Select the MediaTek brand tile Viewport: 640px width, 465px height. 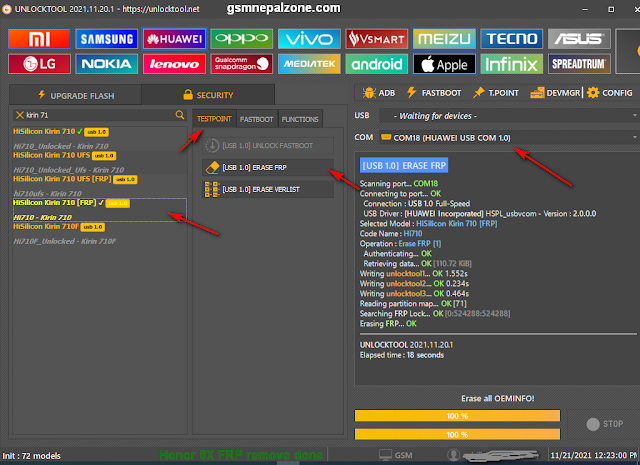click(309, 64)
